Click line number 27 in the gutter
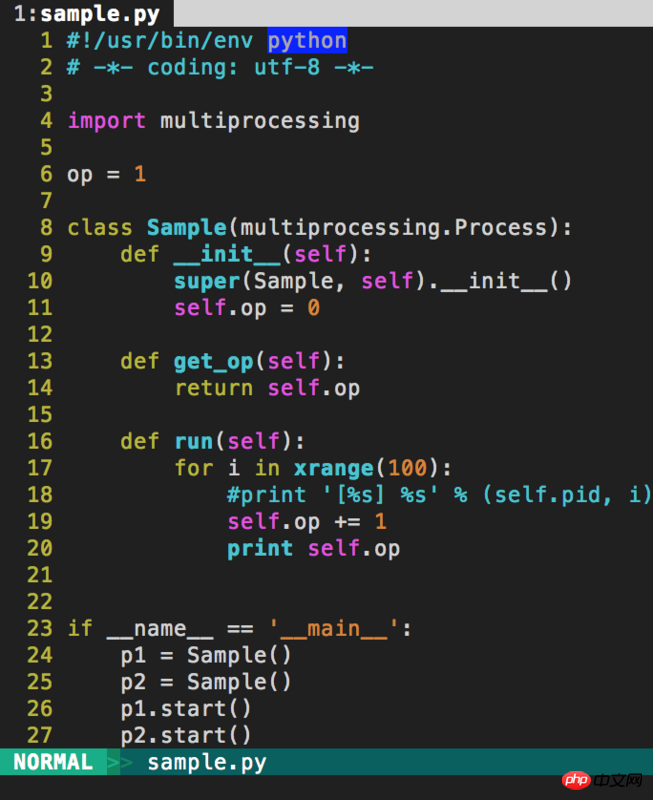Viewport: 653px width, 800px height. tap(40, 735)
